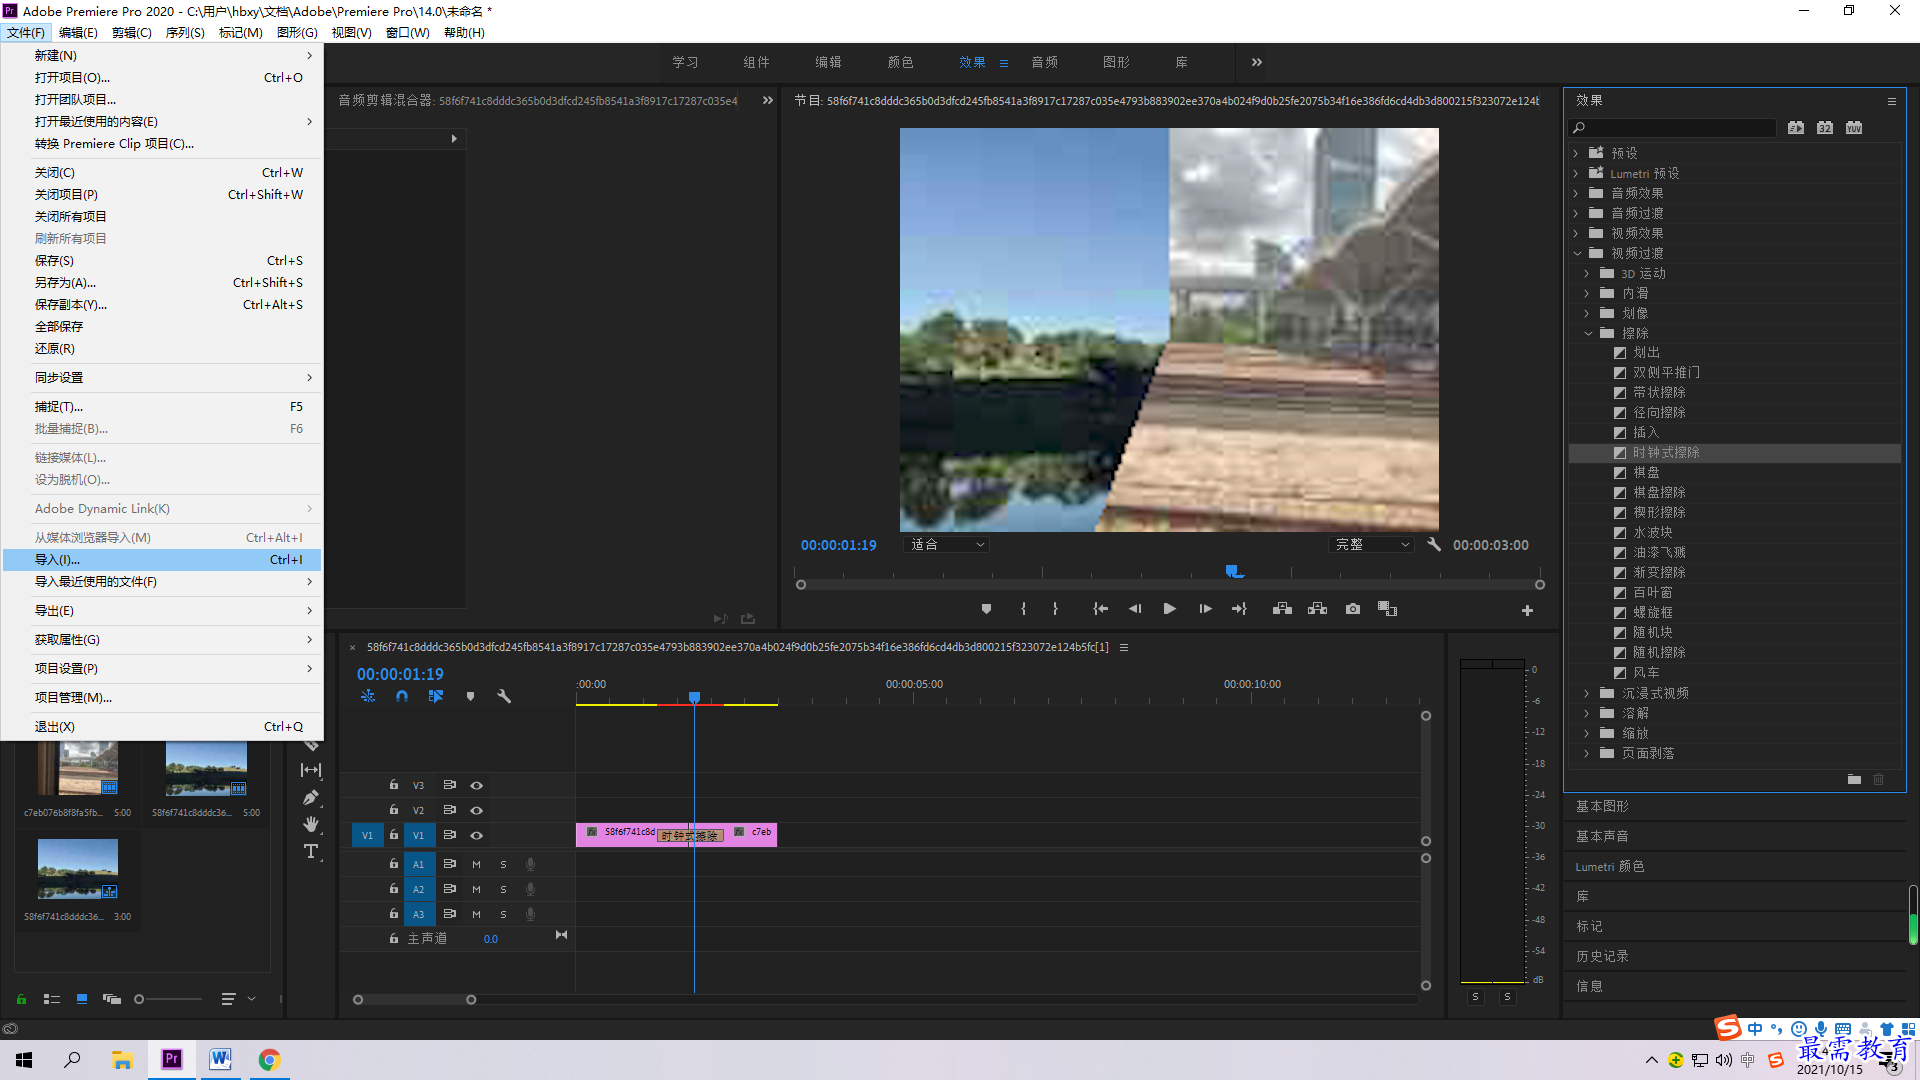Viewport: 1920px width, 1080px height.
Task: Expand the 页面剥落 folder
Action: [x=1587, y=753]
